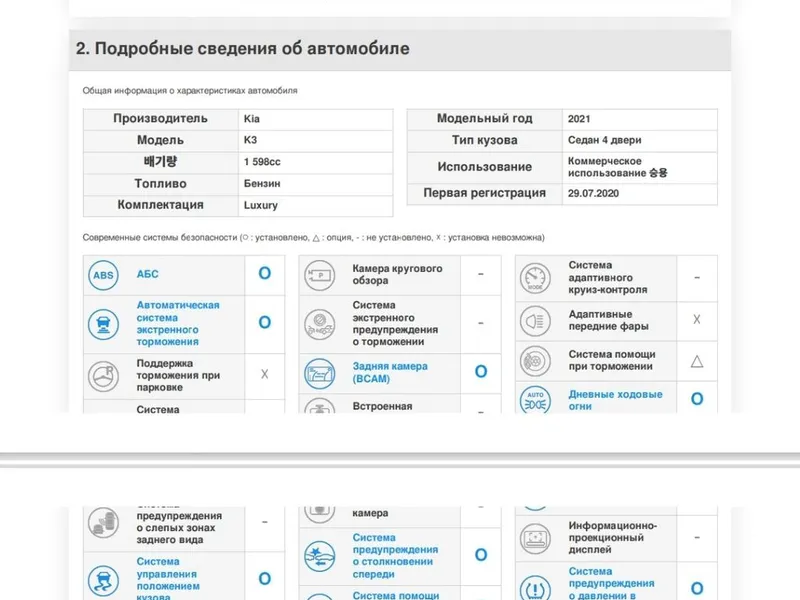
Task: Click the installed O mark next to АБС
Action: [264, 273]
